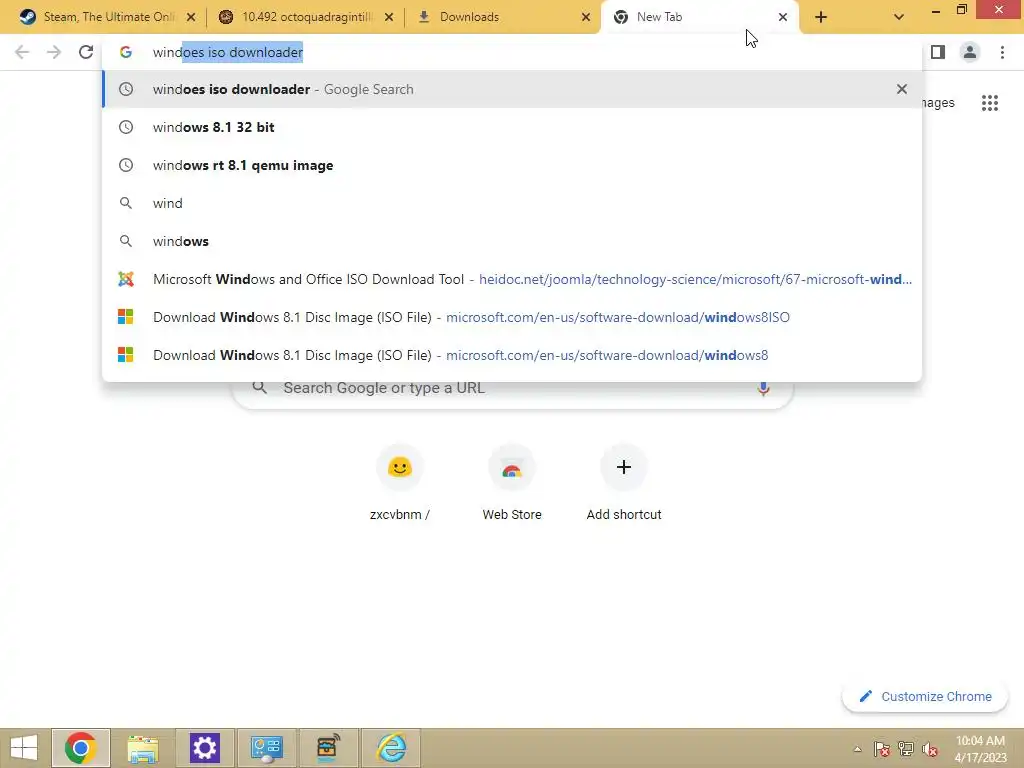
Task: Open the zxcvbnm / shortcut
Action: (x=400, y=483)
